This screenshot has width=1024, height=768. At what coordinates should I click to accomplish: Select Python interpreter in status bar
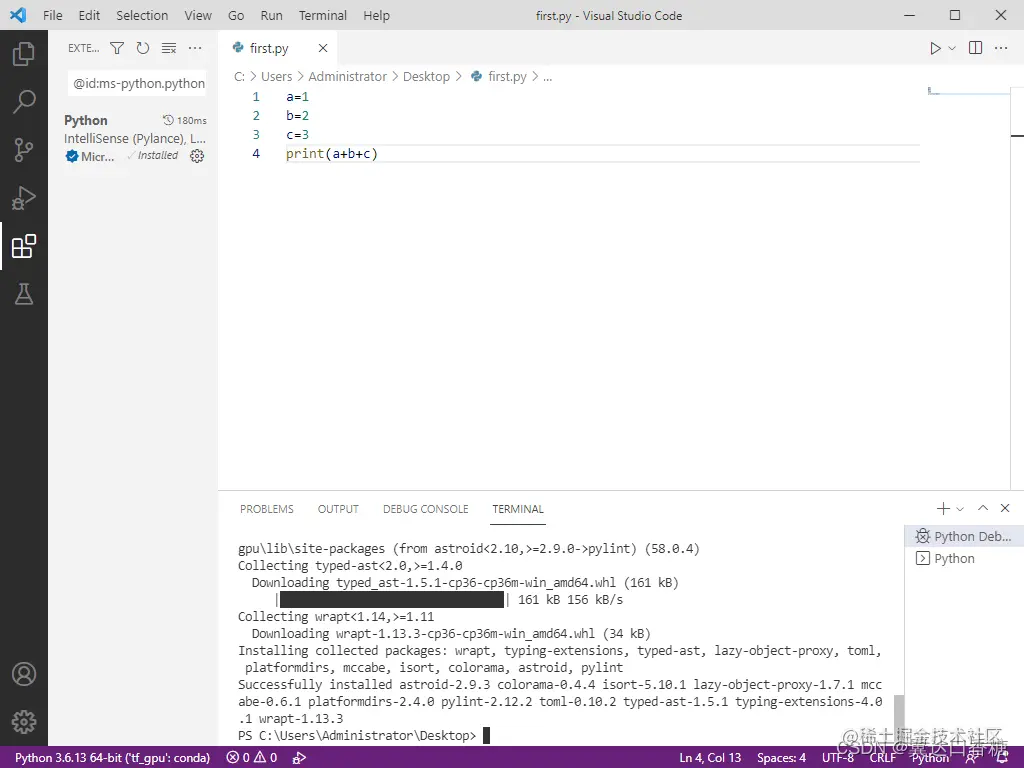[x=112, y=758]
